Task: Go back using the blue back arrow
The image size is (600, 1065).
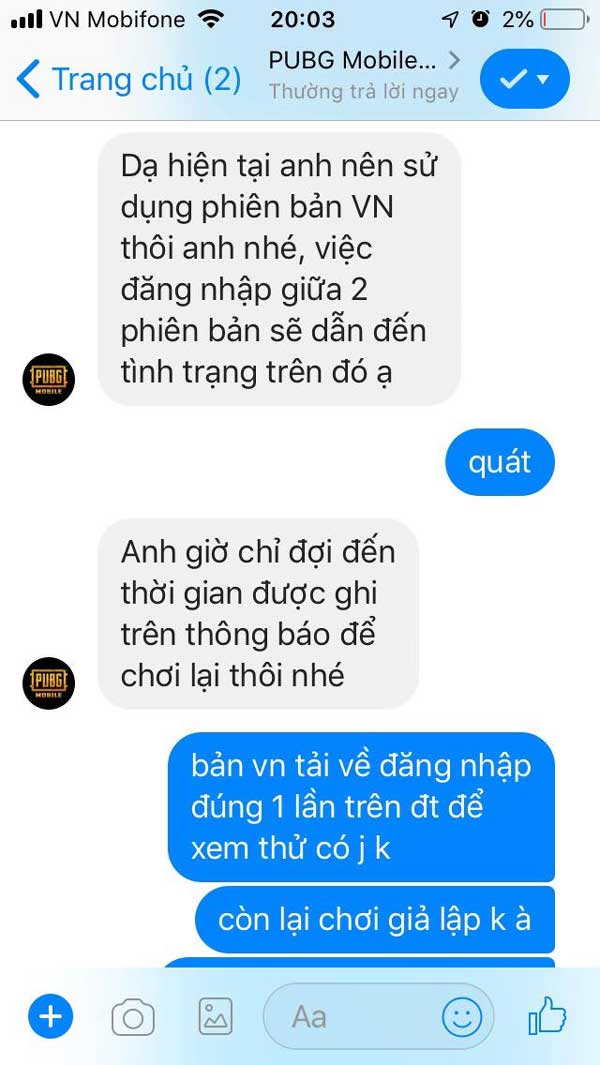Action: pos(28,79)
